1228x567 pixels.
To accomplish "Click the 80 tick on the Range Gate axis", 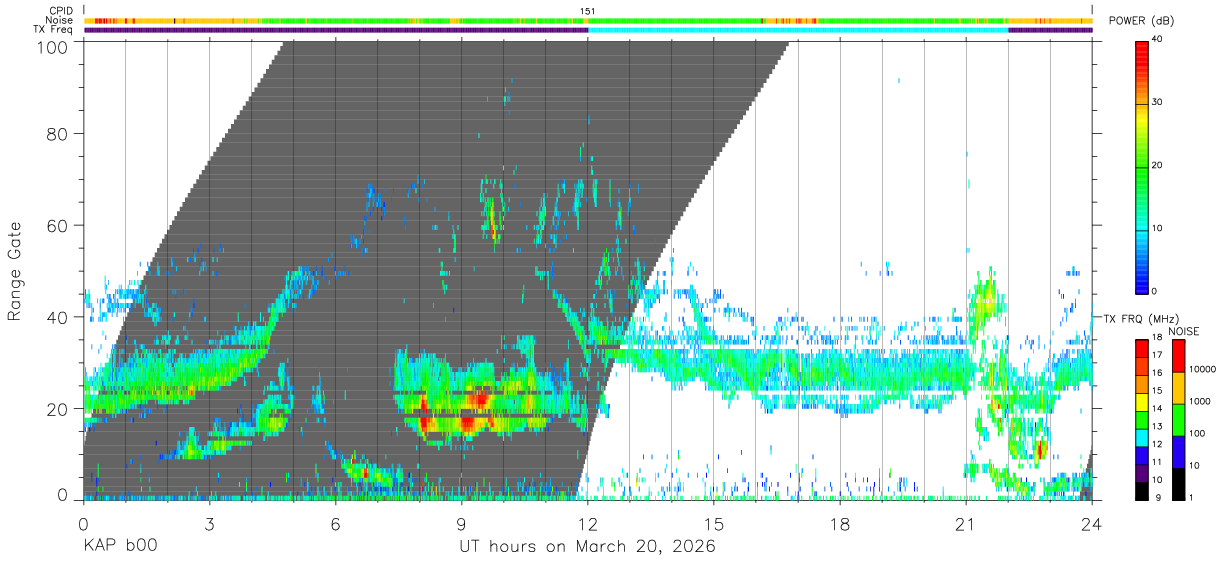I will [x=59, y=133].
